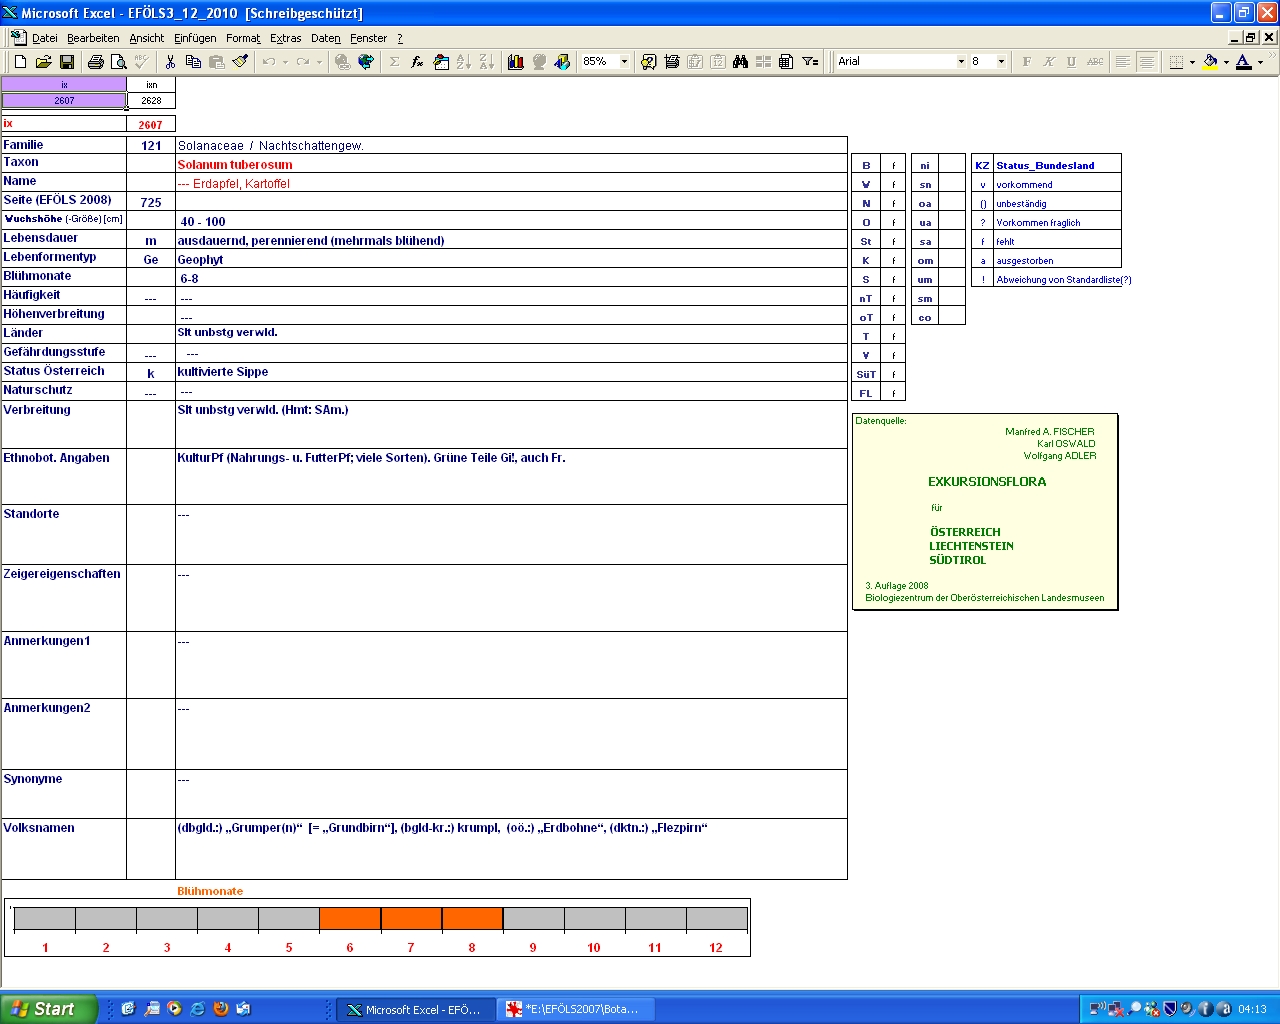This screenshot has width=1280, height=1024.
Task: Click the Windows Start button
Action: click(x=48, y=1009)
